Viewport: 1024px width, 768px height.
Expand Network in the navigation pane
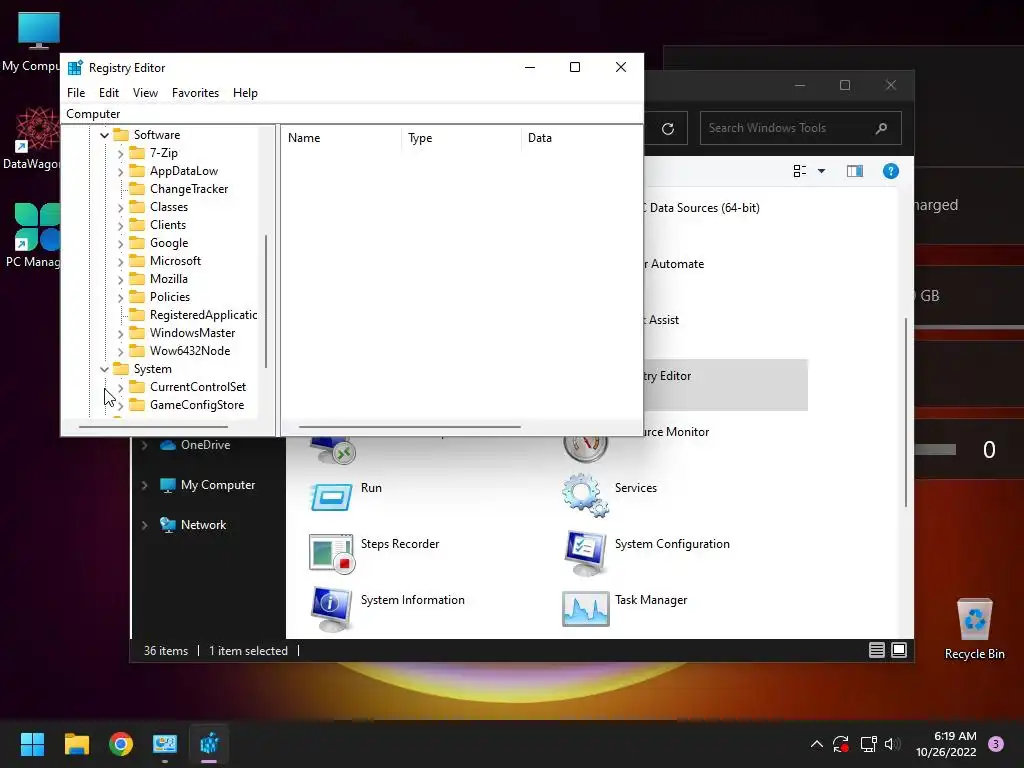(144, 525)
